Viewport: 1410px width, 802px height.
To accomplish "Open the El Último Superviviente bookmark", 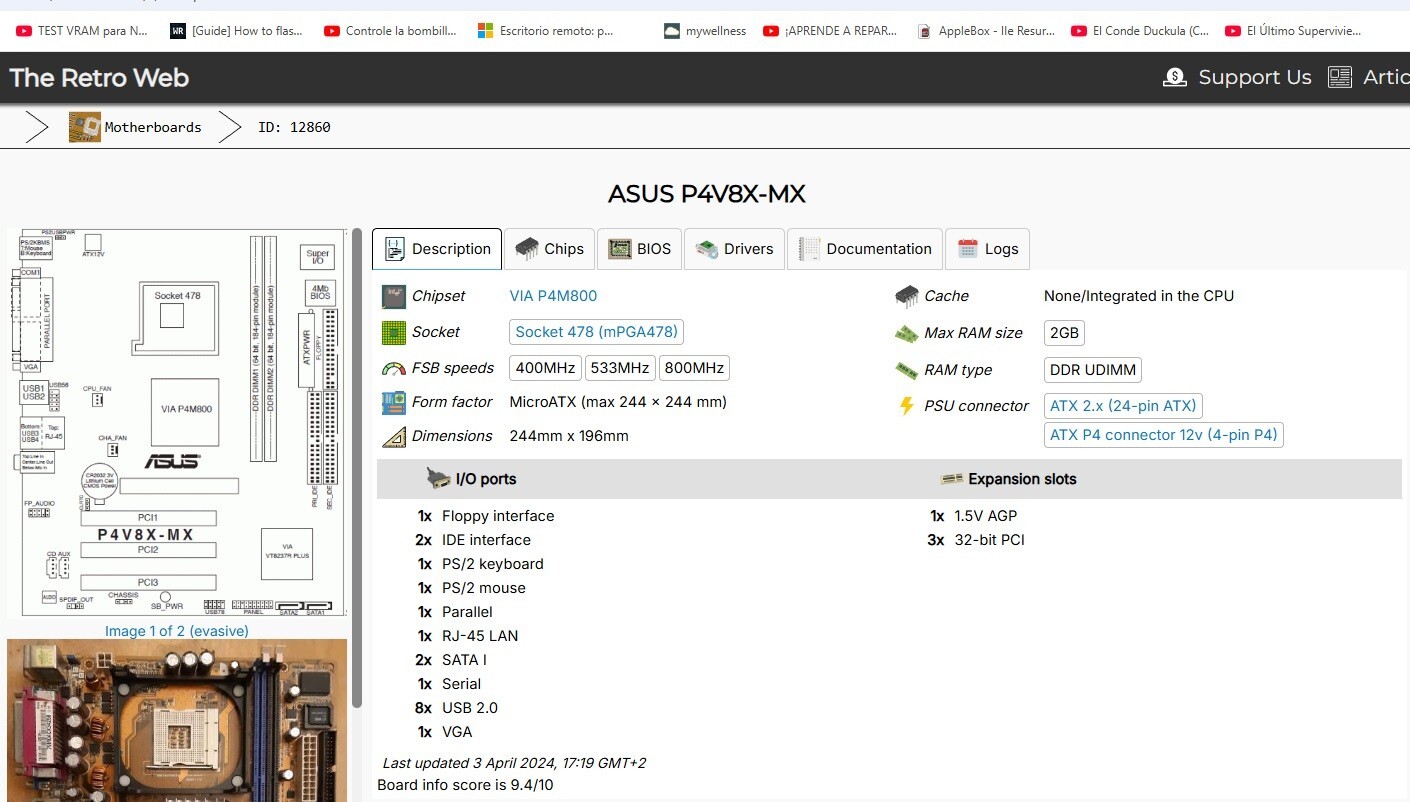I will (1294, 31).
